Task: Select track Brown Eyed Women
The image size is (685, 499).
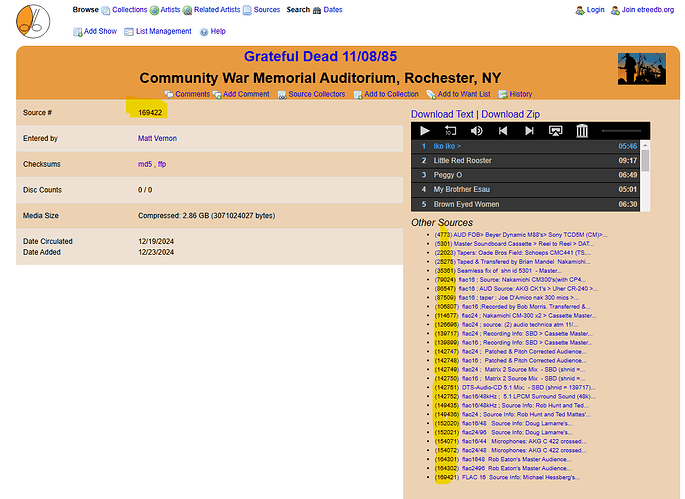Action: [526, 204]
